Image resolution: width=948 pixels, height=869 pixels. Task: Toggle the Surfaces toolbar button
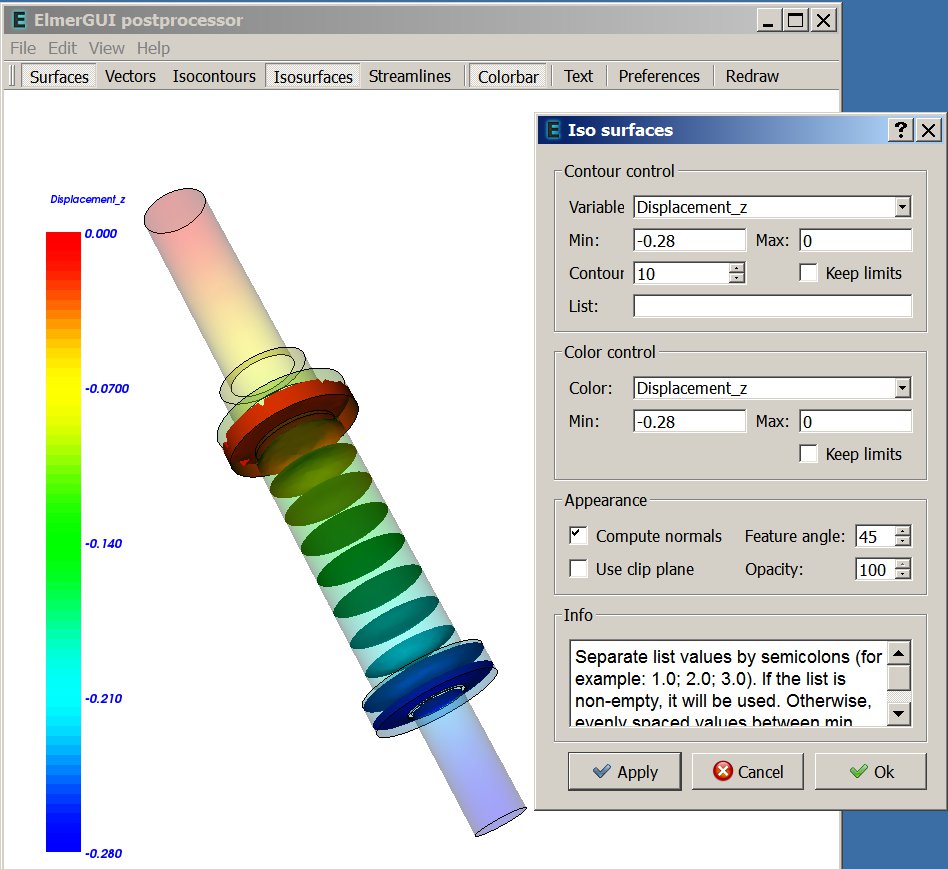[x=59, y=77]
